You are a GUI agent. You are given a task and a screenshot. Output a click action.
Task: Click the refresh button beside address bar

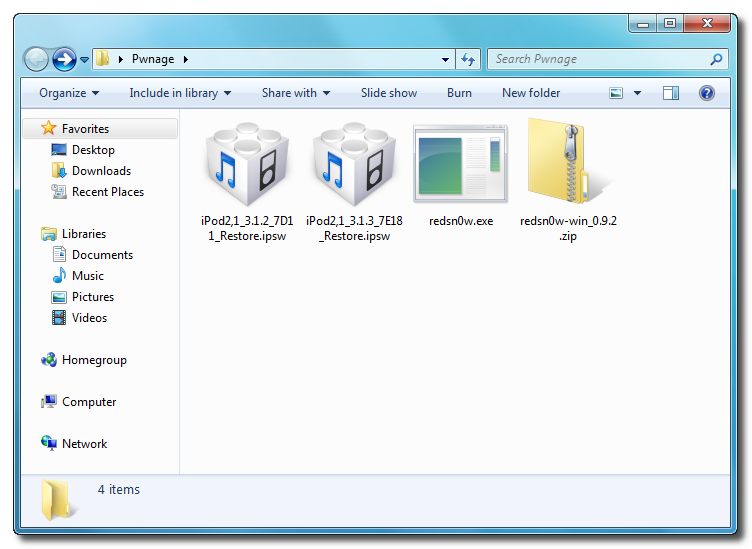pos(468,60)
